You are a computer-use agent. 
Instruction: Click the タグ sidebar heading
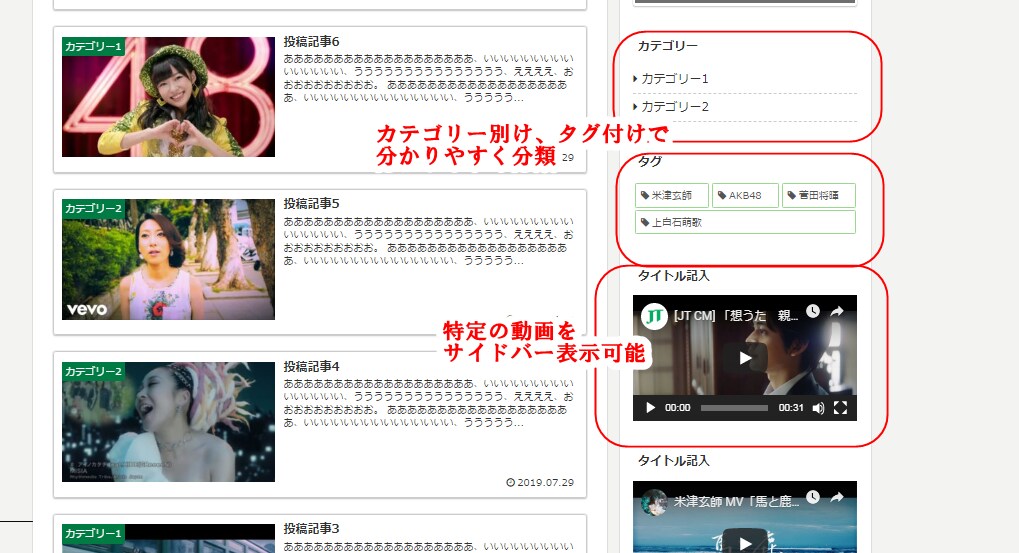650,161
